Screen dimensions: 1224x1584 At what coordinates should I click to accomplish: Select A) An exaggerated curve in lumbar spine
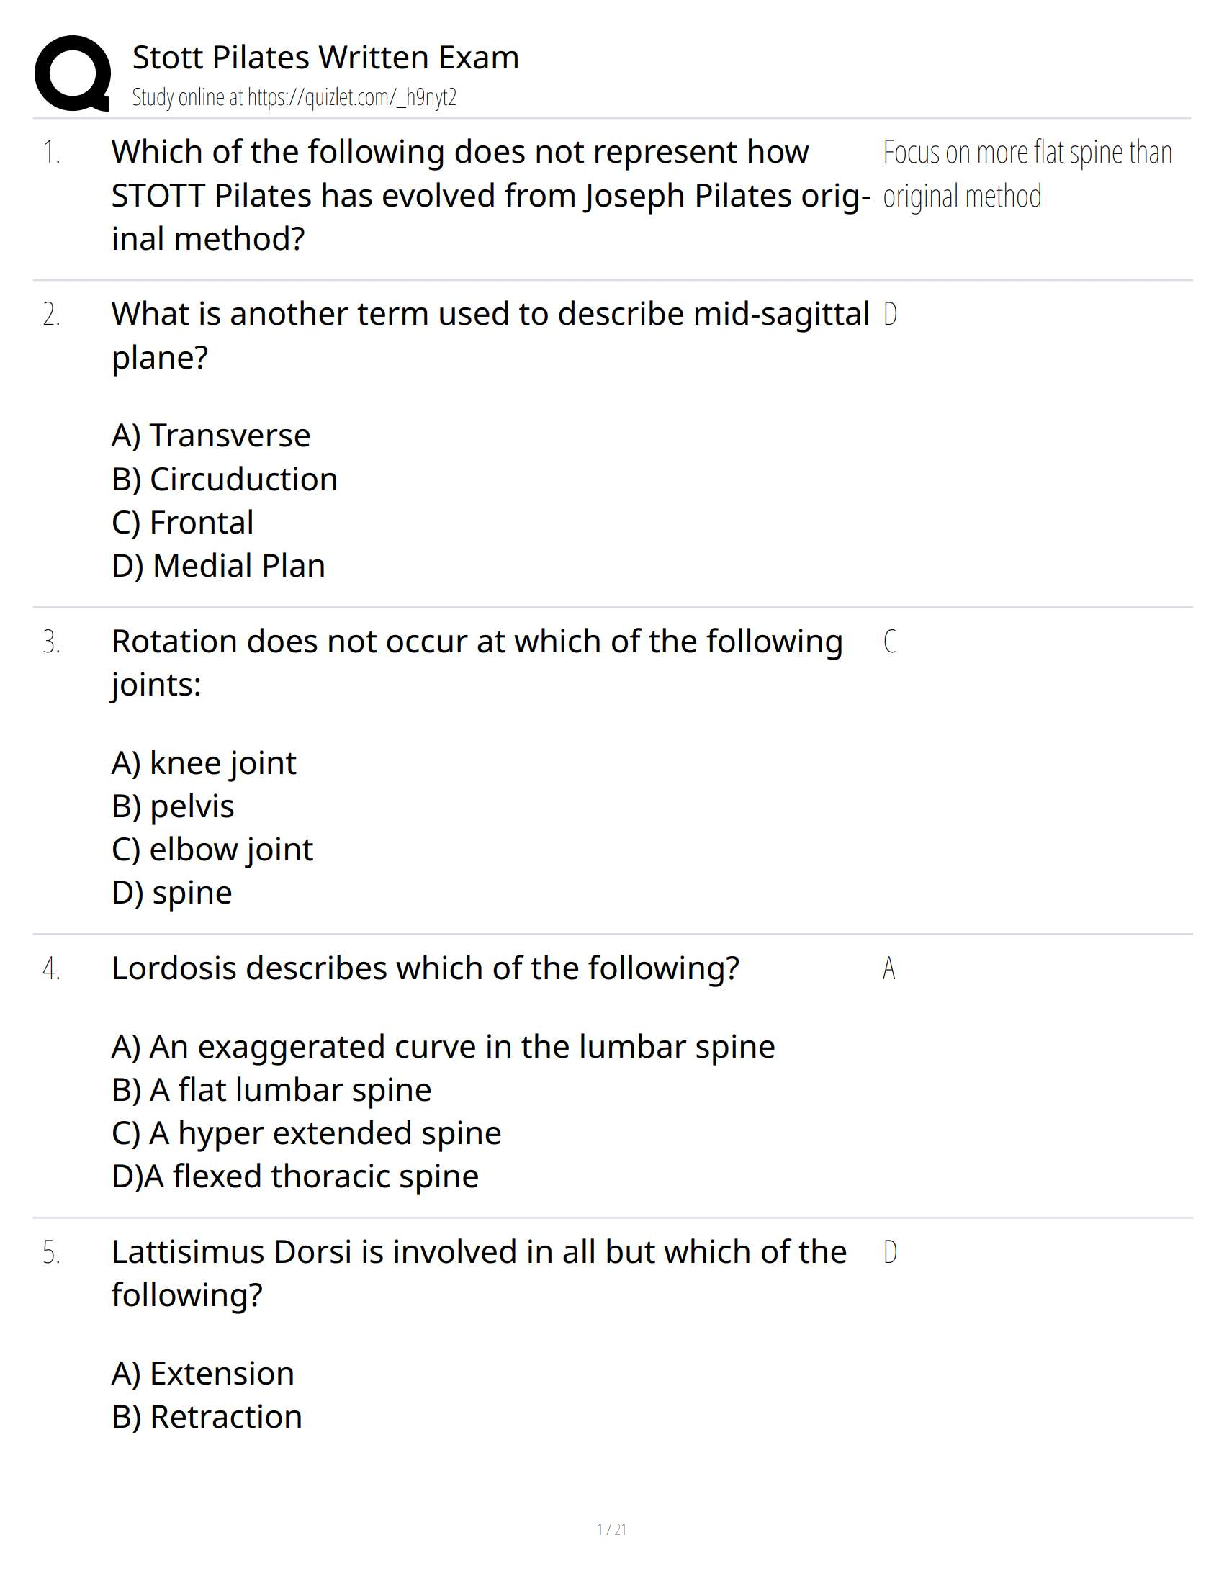point(443,1047)
